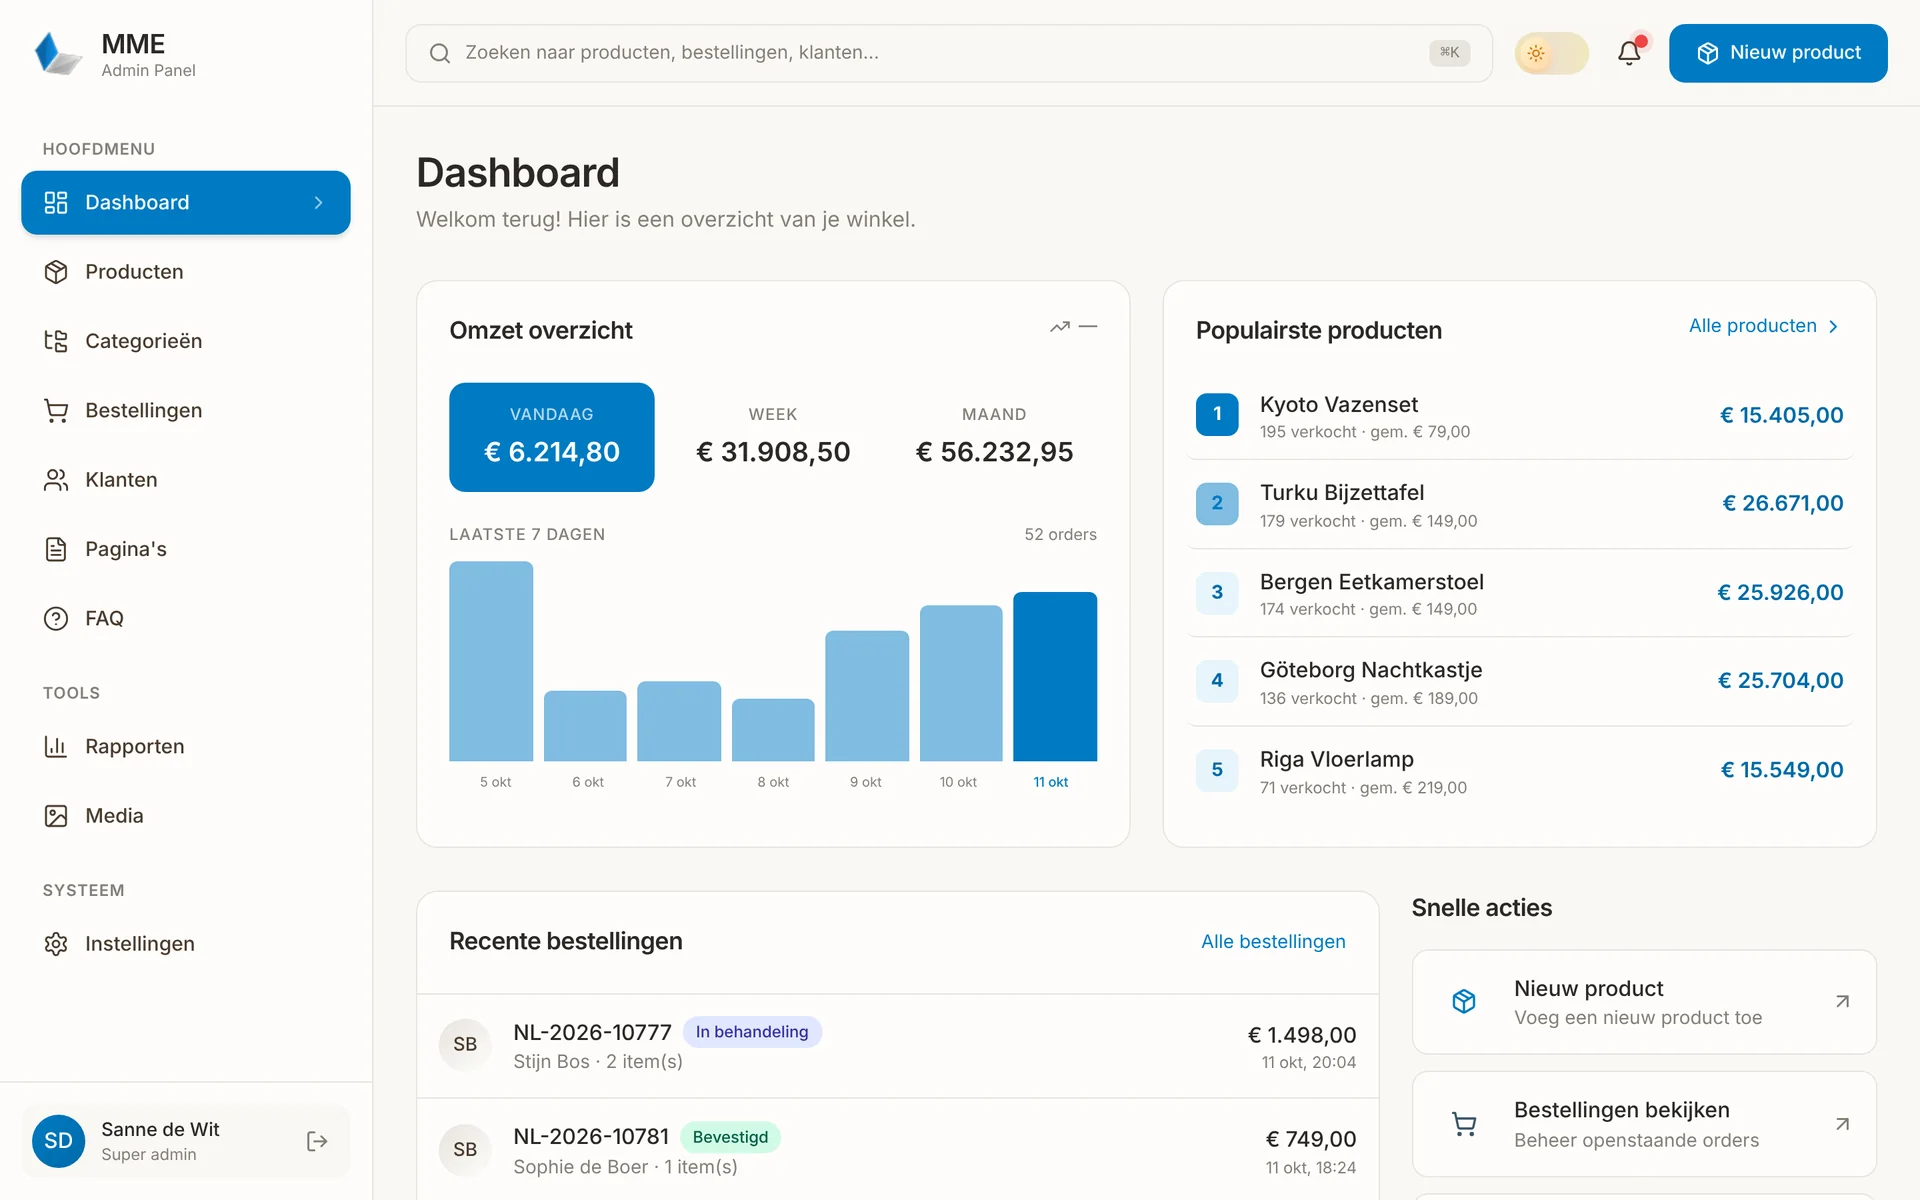Focus the product search field
The image size is (1920, 1200).
click(948, 53)
